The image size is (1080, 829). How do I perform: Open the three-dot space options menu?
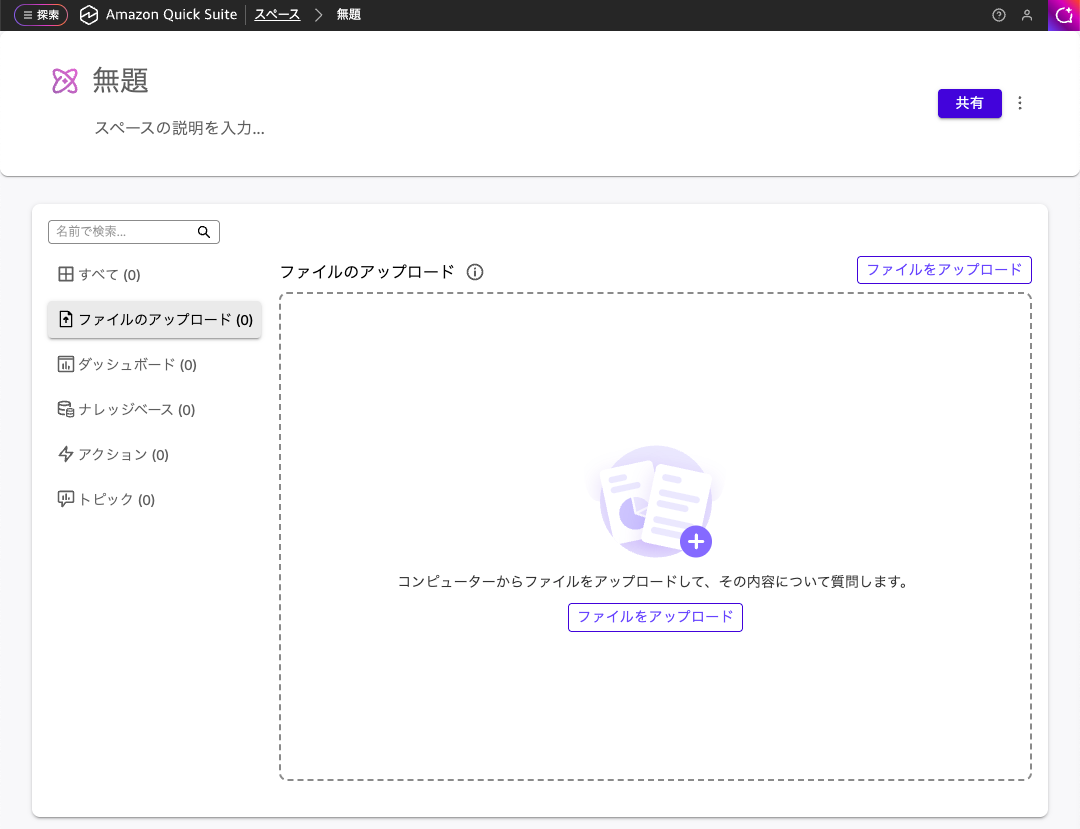tap(1019, 103)
